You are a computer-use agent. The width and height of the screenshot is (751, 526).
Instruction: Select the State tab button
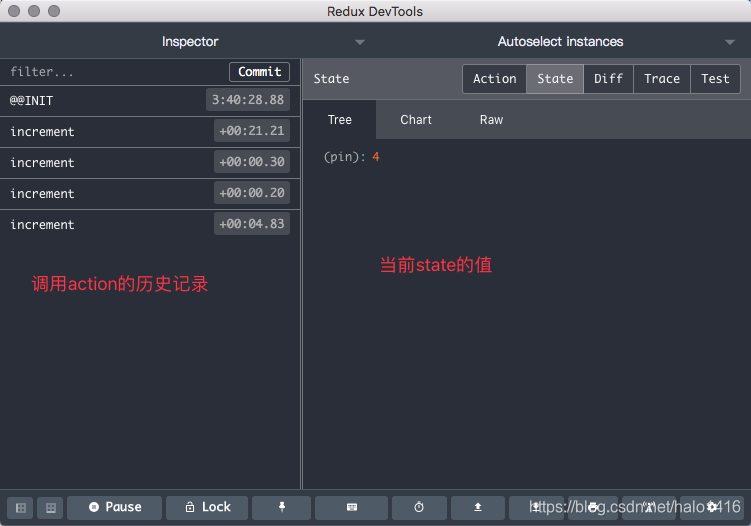555,79
